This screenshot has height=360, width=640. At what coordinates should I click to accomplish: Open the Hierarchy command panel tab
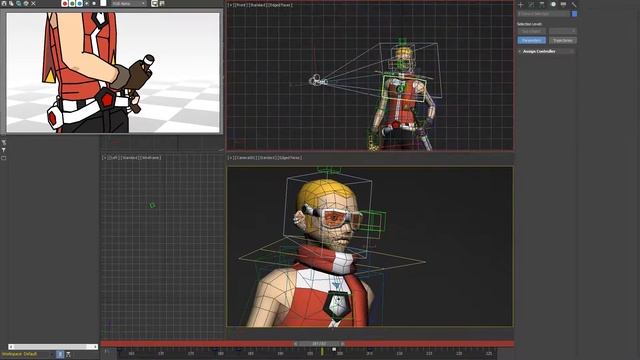pos(542,4)
